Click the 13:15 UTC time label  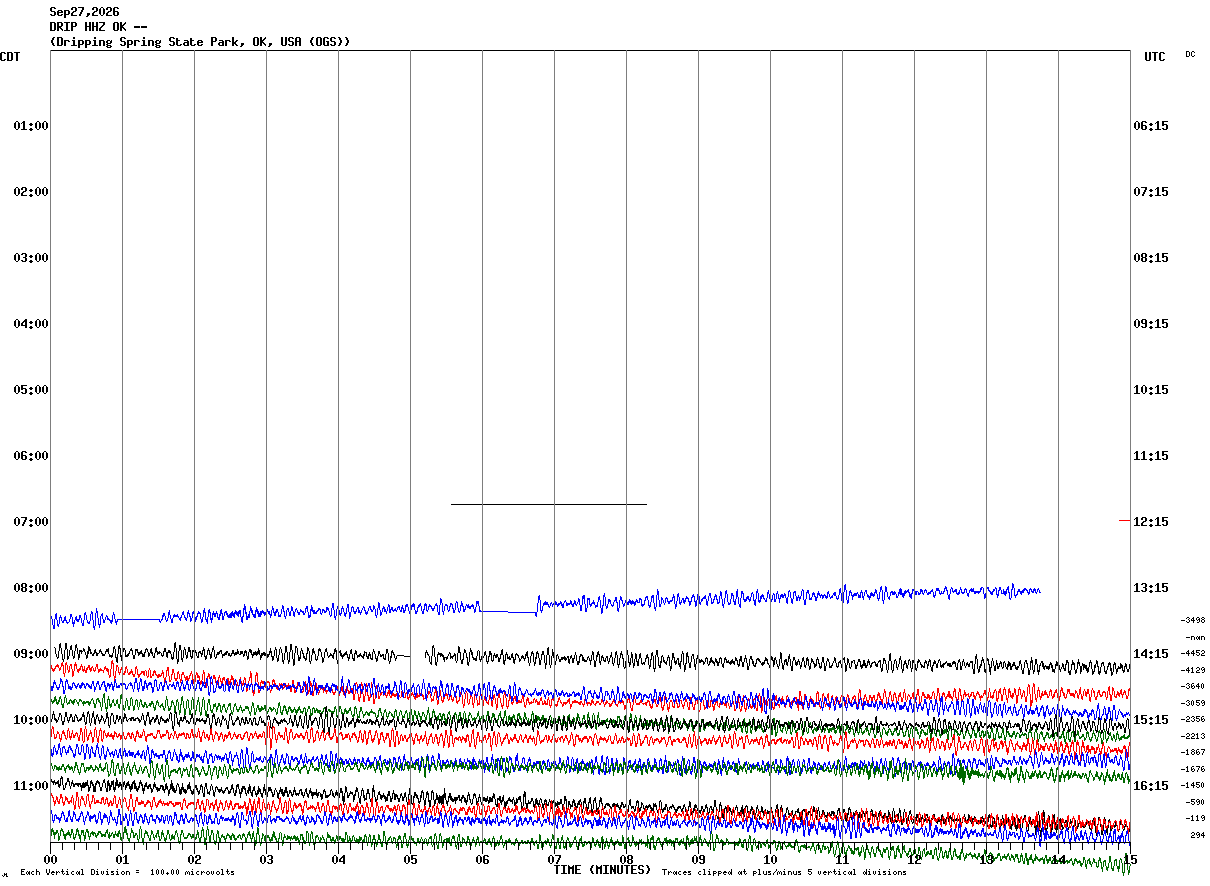1150,588
